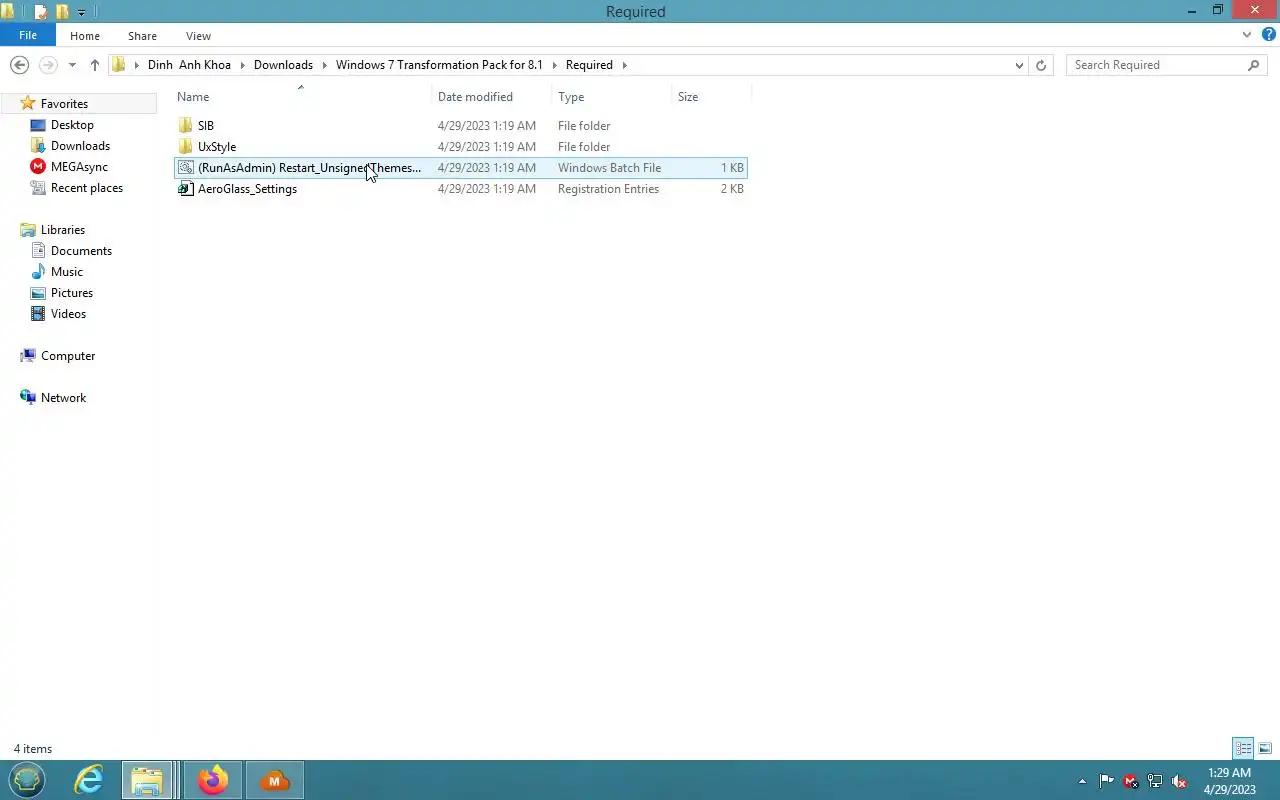This screenshot has width=1280, height=800.
Task: Expand arrow after Windows 7 Transformation Pack
Action: click(x=555, y=65)
